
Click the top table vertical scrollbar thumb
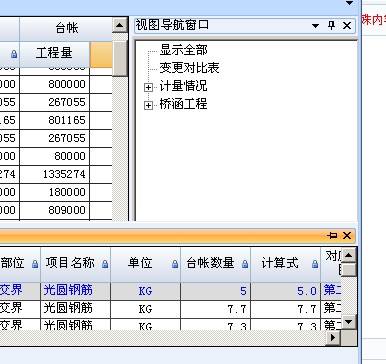click(119, 59)
